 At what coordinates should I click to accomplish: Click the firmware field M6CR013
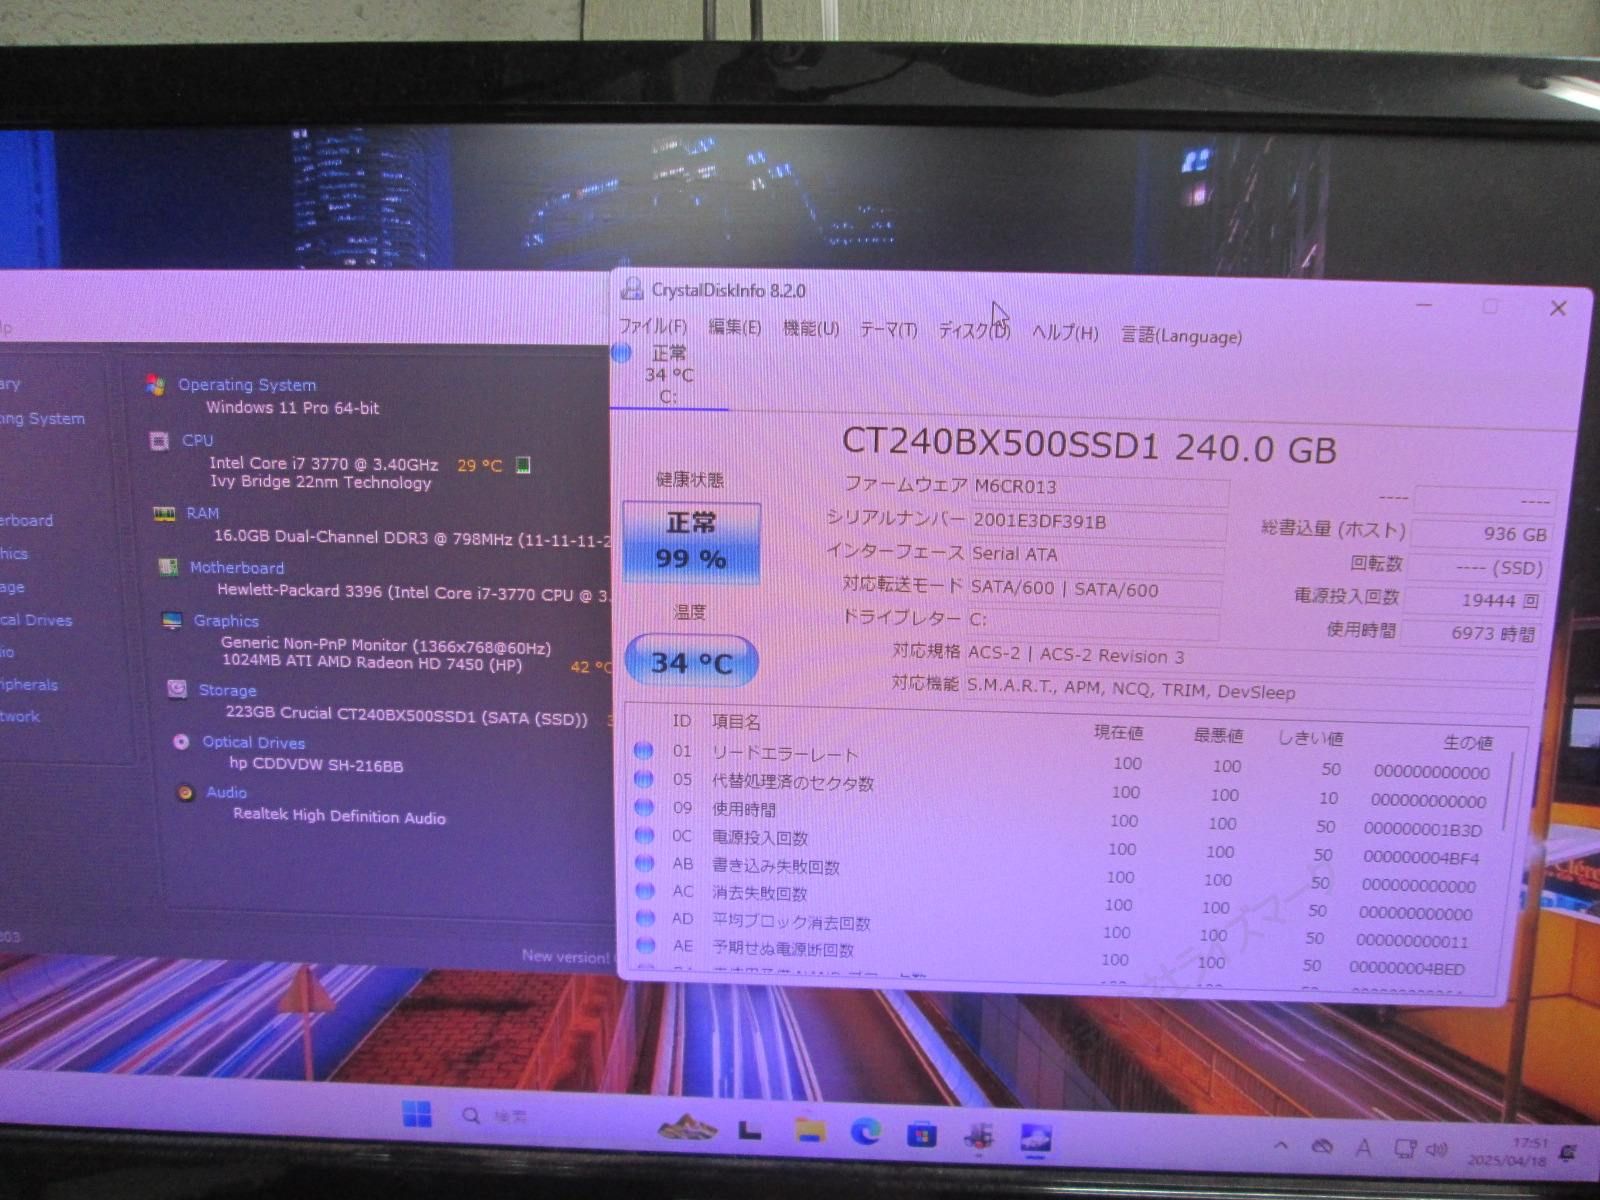point(1100,490)
